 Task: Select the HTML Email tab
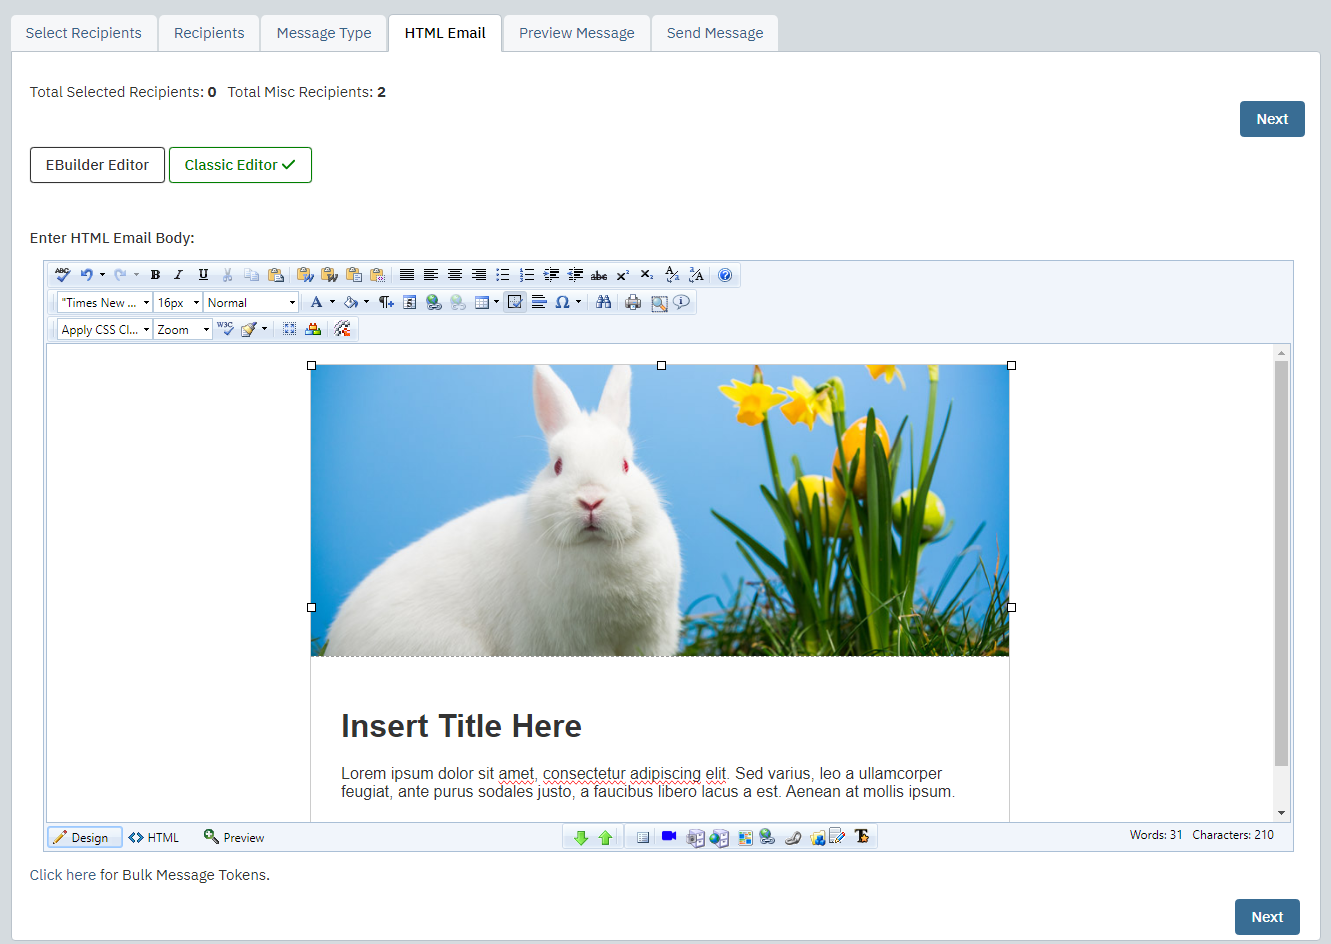445,33
